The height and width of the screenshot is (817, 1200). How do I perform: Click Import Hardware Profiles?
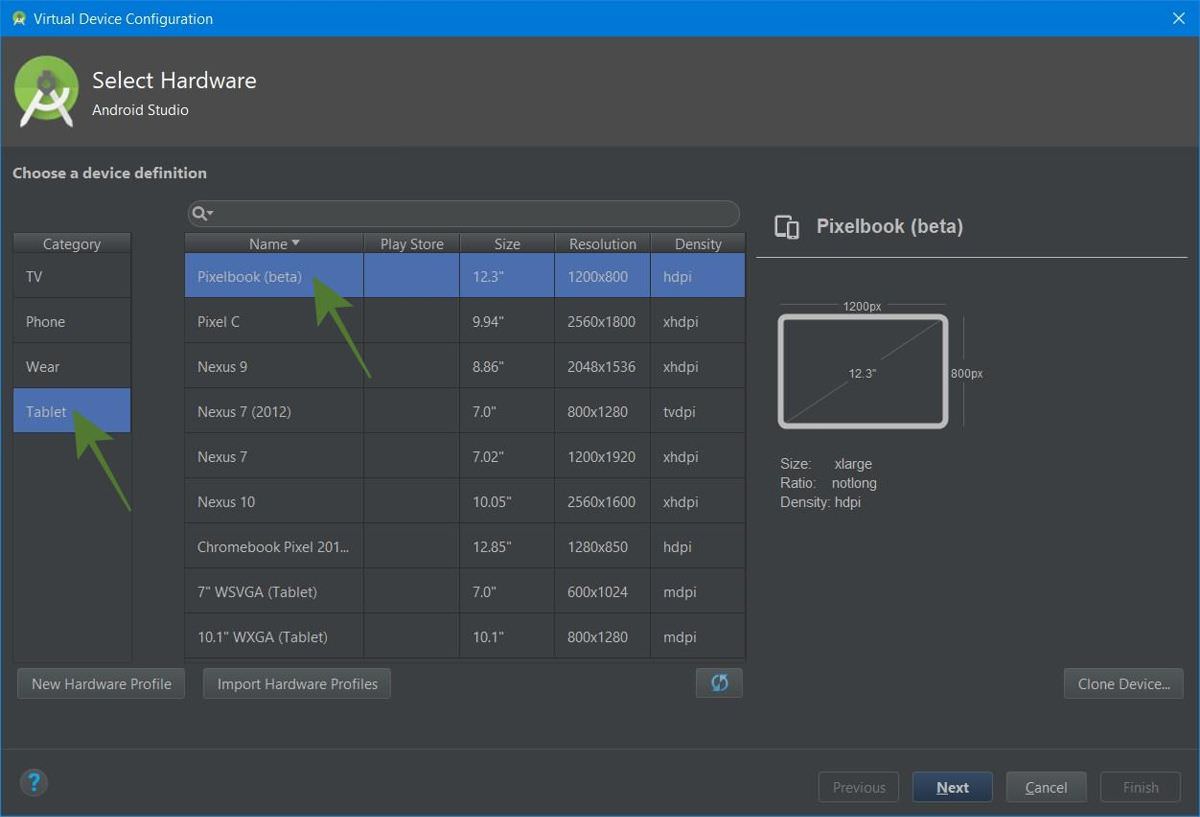tap(296, 683)
